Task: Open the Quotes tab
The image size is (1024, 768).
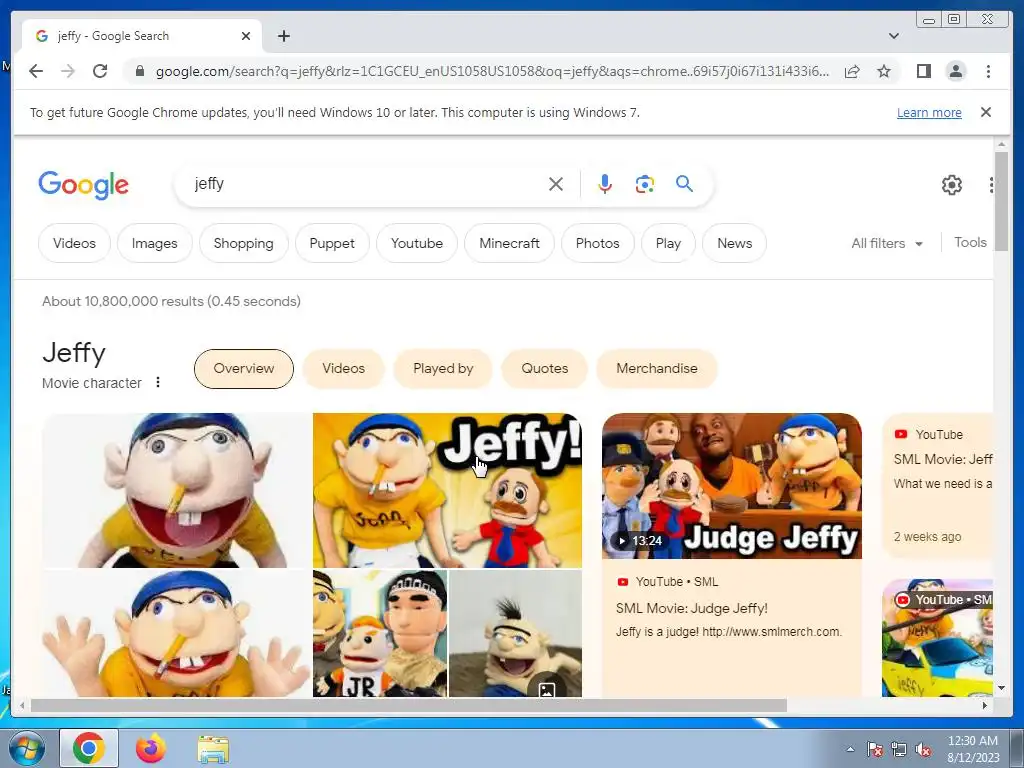Action: click(545, 368)
